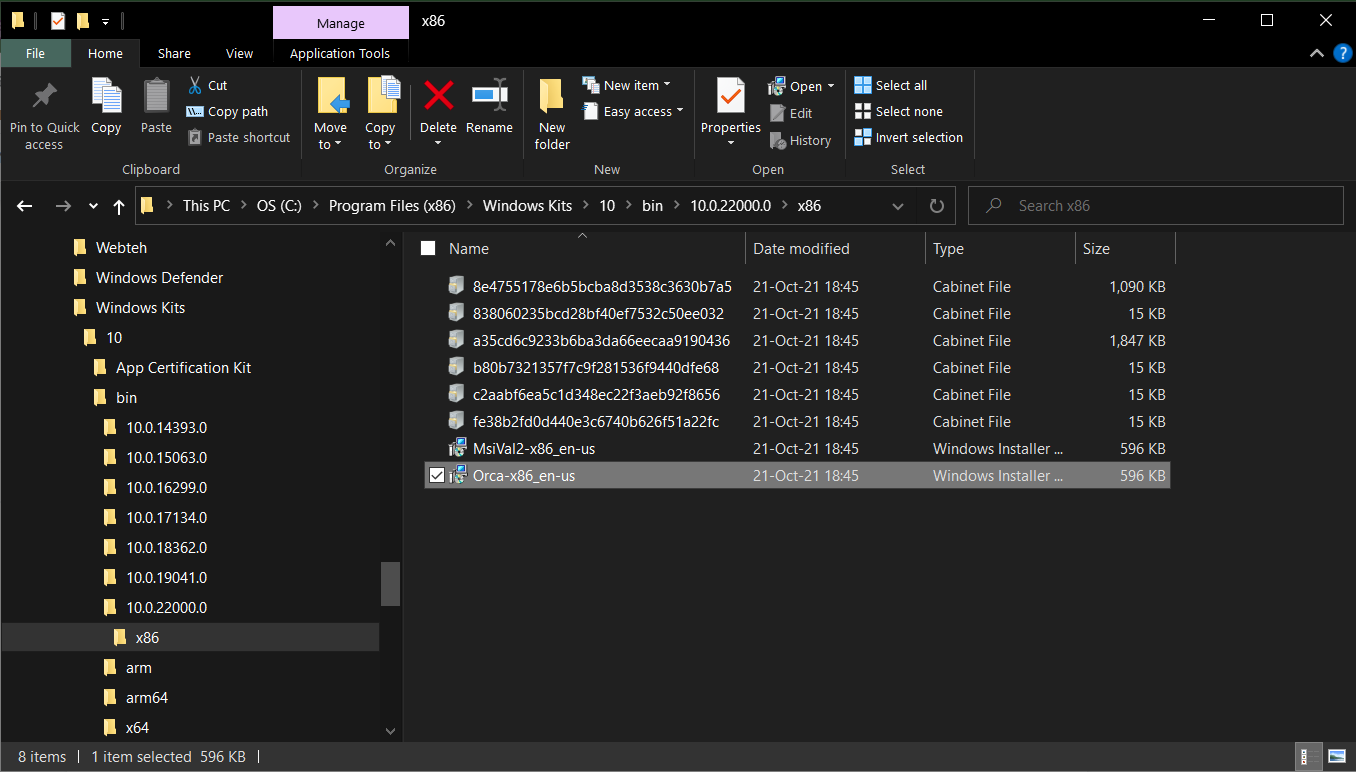Image resolution: width=1356 pixels, height=772 pixels.
Task: Click Select all in the ribbon
Action: 891,86
